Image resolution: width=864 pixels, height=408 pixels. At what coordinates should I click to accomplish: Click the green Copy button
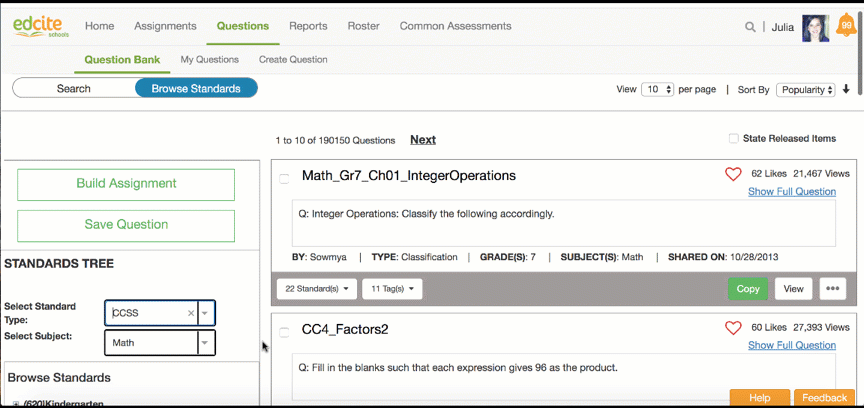point(748,289)
